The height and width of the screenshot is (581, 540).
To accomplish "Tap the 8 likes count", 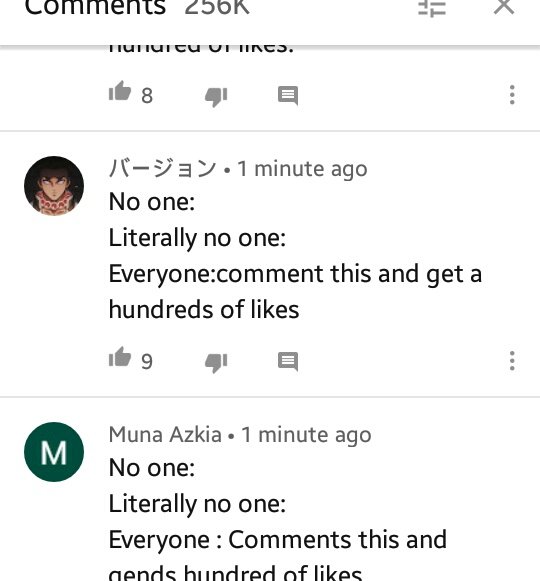I will click(x=147, y=96).
